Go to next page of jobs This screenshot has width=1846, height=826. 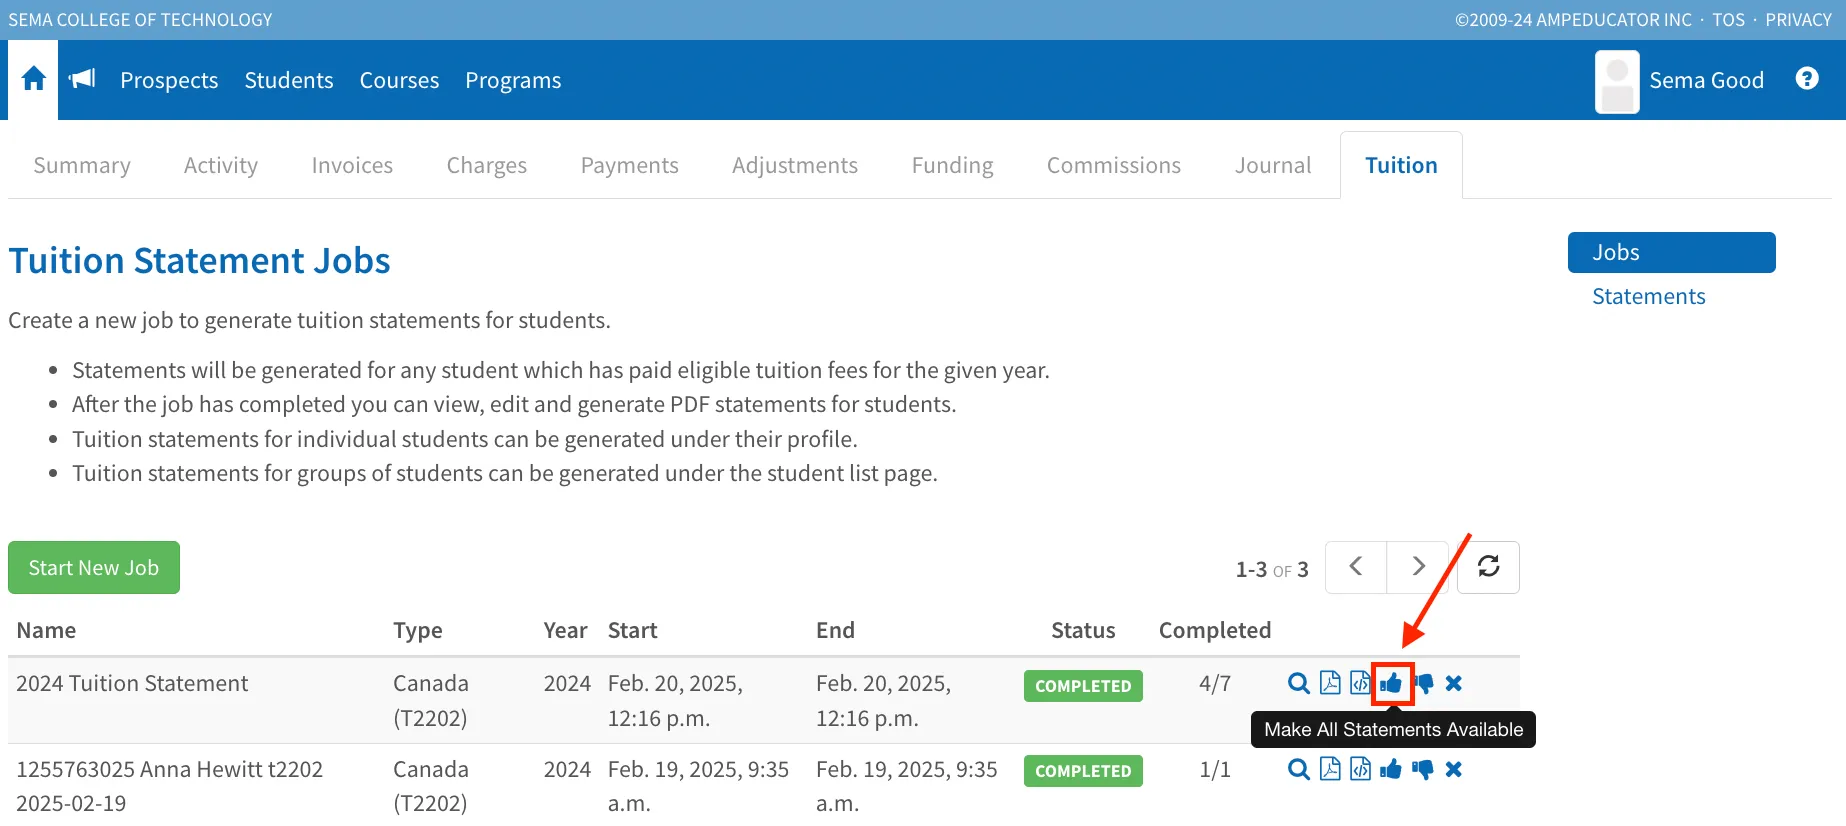pos(1418,567)
